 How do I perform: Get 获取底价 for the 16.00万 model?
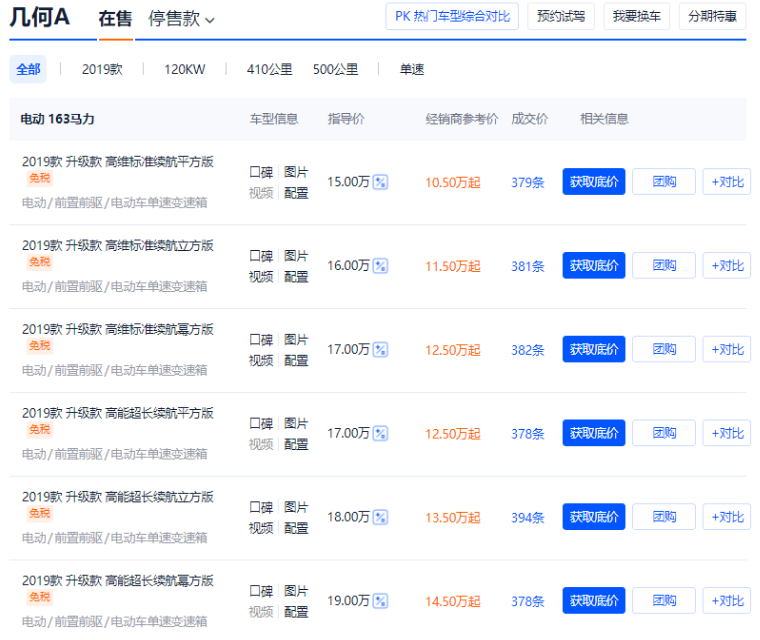click(x=594, y=266)
